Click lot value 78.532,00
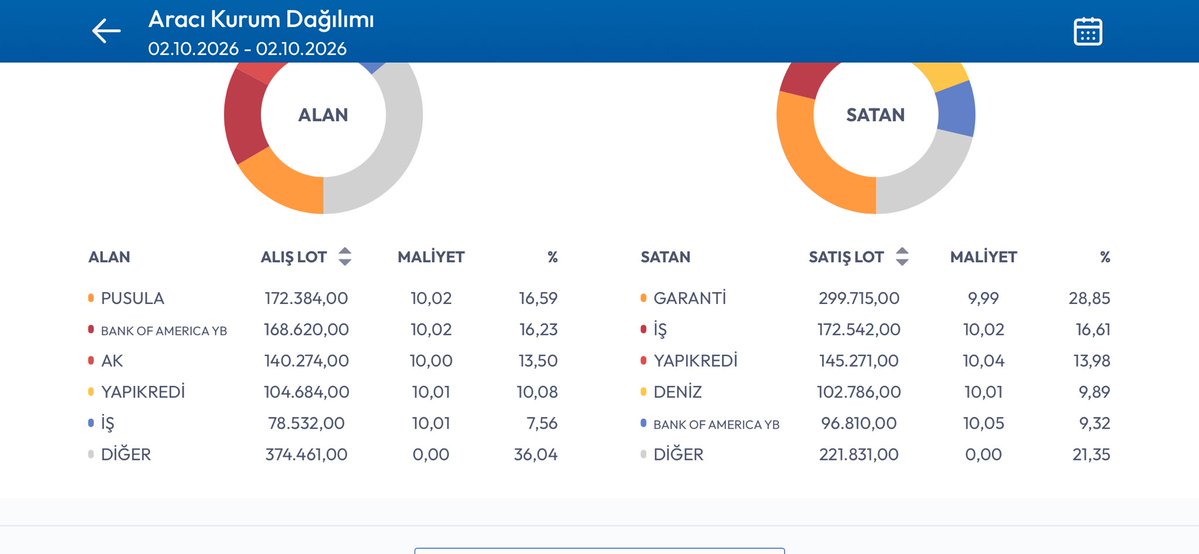Viewport: 1199px width, 554px height. pyautogui.click(x=307, y=423)
